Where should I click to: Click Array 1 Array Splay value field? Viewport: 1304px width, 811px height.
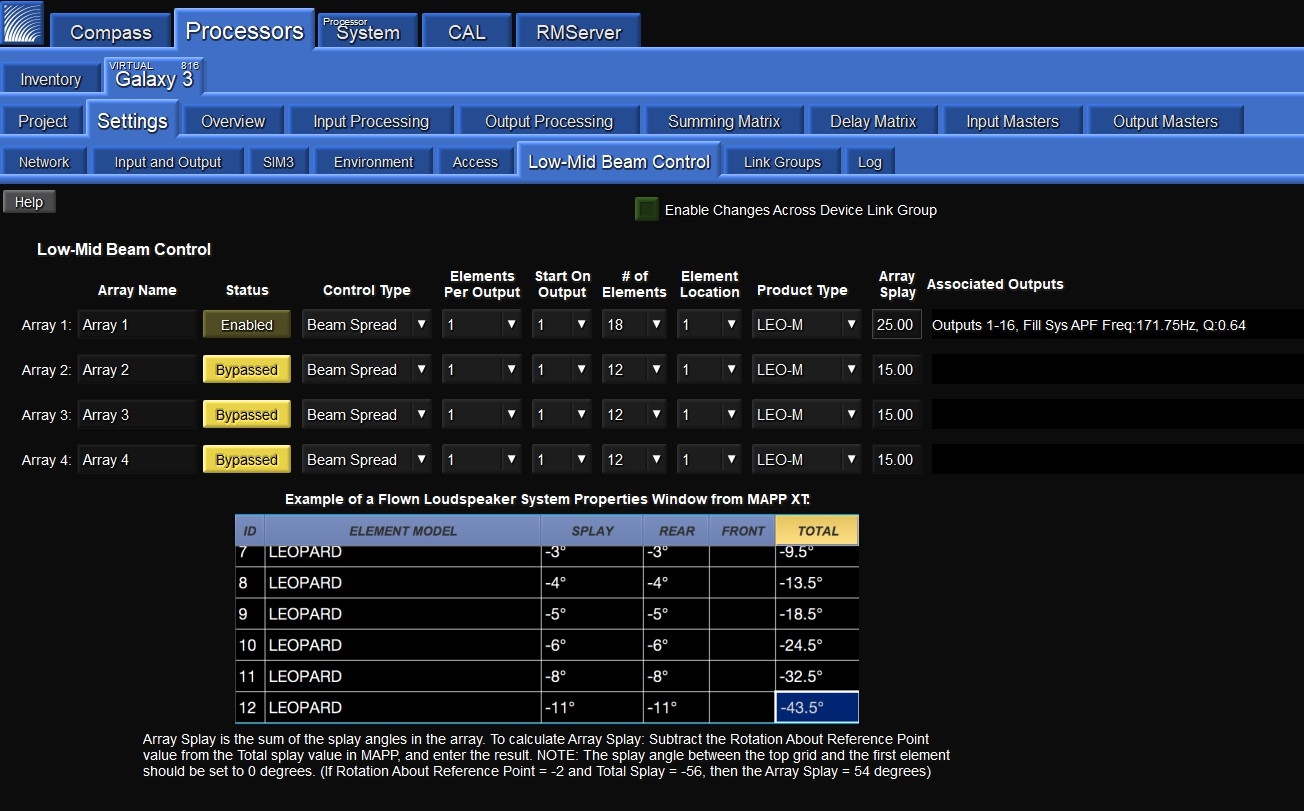pyautogui.click(x=896, y=325)
